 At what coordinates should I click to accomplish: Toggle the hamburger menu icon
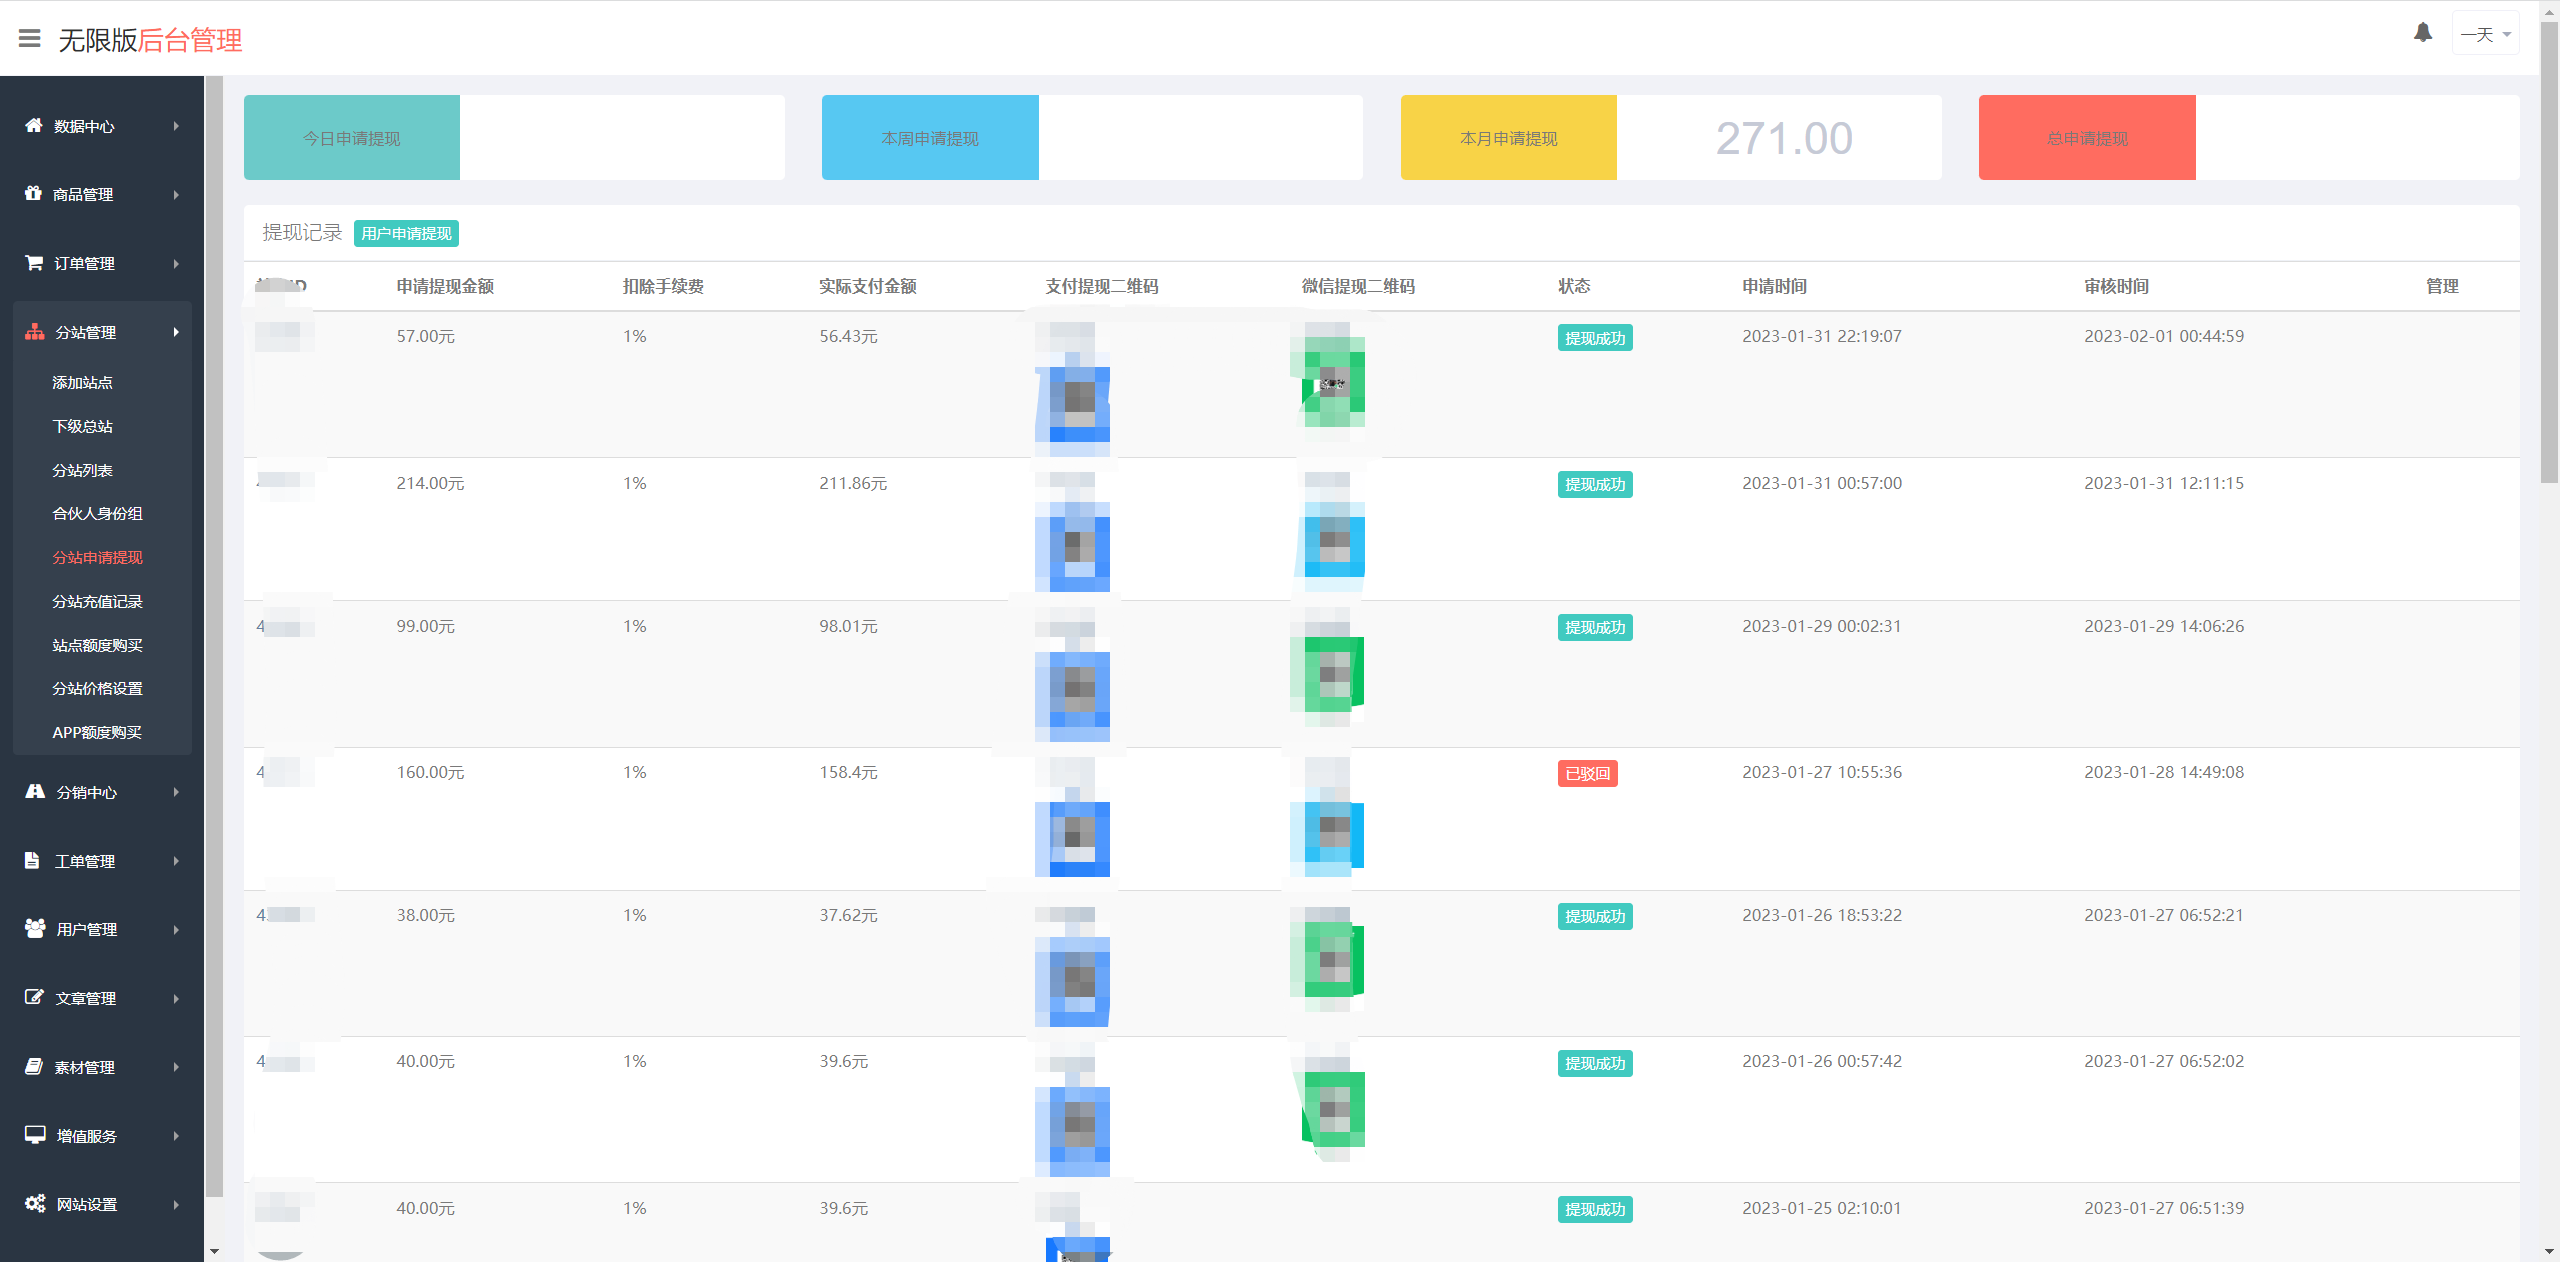point(30,39)
